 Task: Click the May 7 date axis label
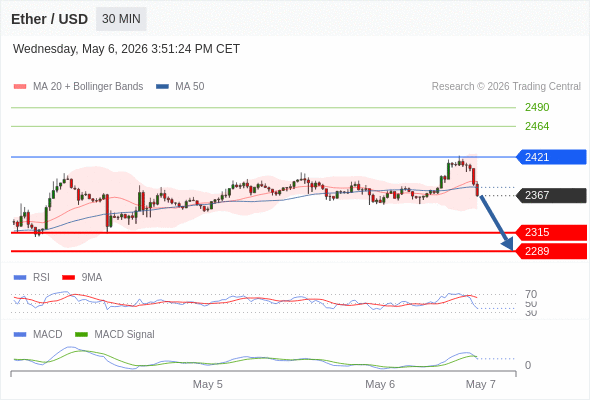(x=481, y=384)
